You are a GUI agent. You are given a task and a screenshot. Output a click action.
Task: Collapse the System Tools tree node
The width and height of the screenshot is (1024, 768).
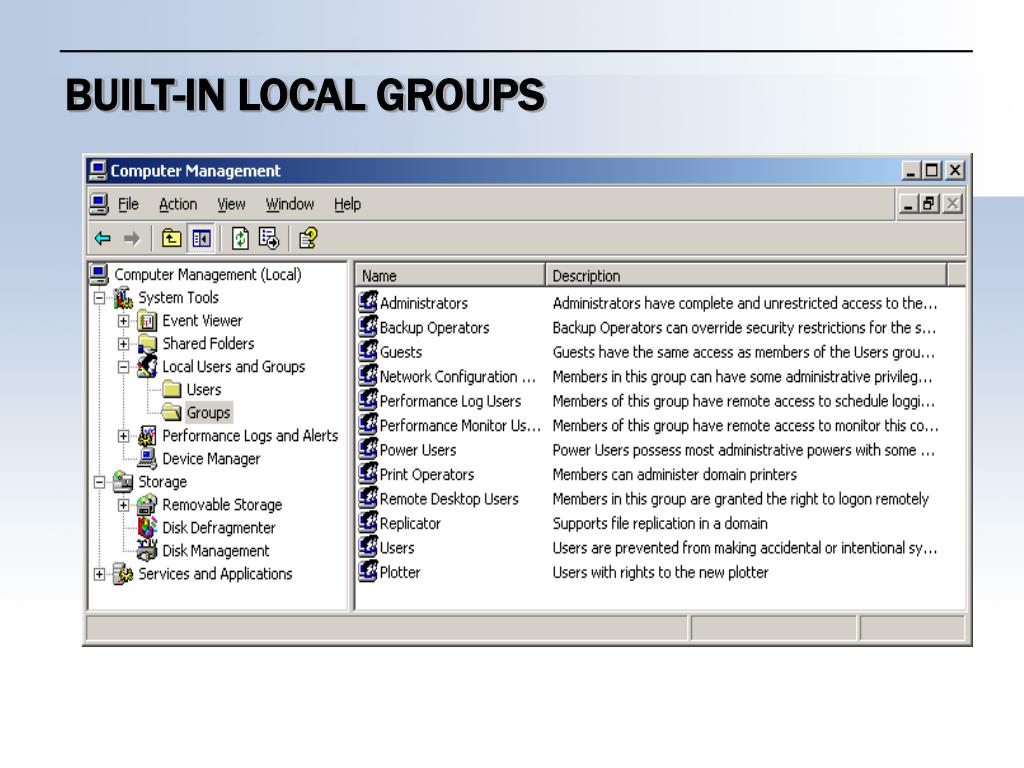coord(99,298)
